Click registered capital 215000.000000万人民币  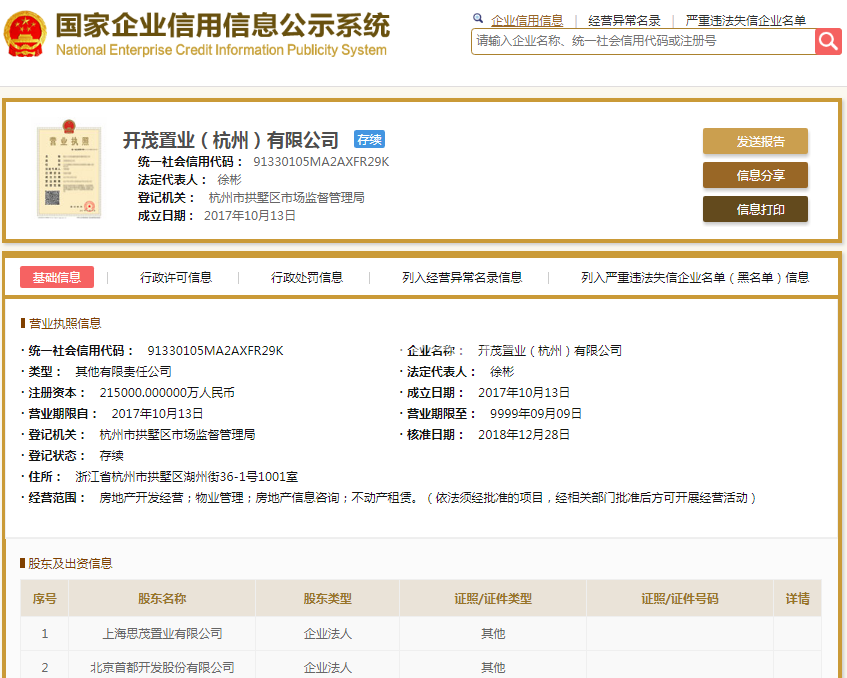click(x=167, y=393)
